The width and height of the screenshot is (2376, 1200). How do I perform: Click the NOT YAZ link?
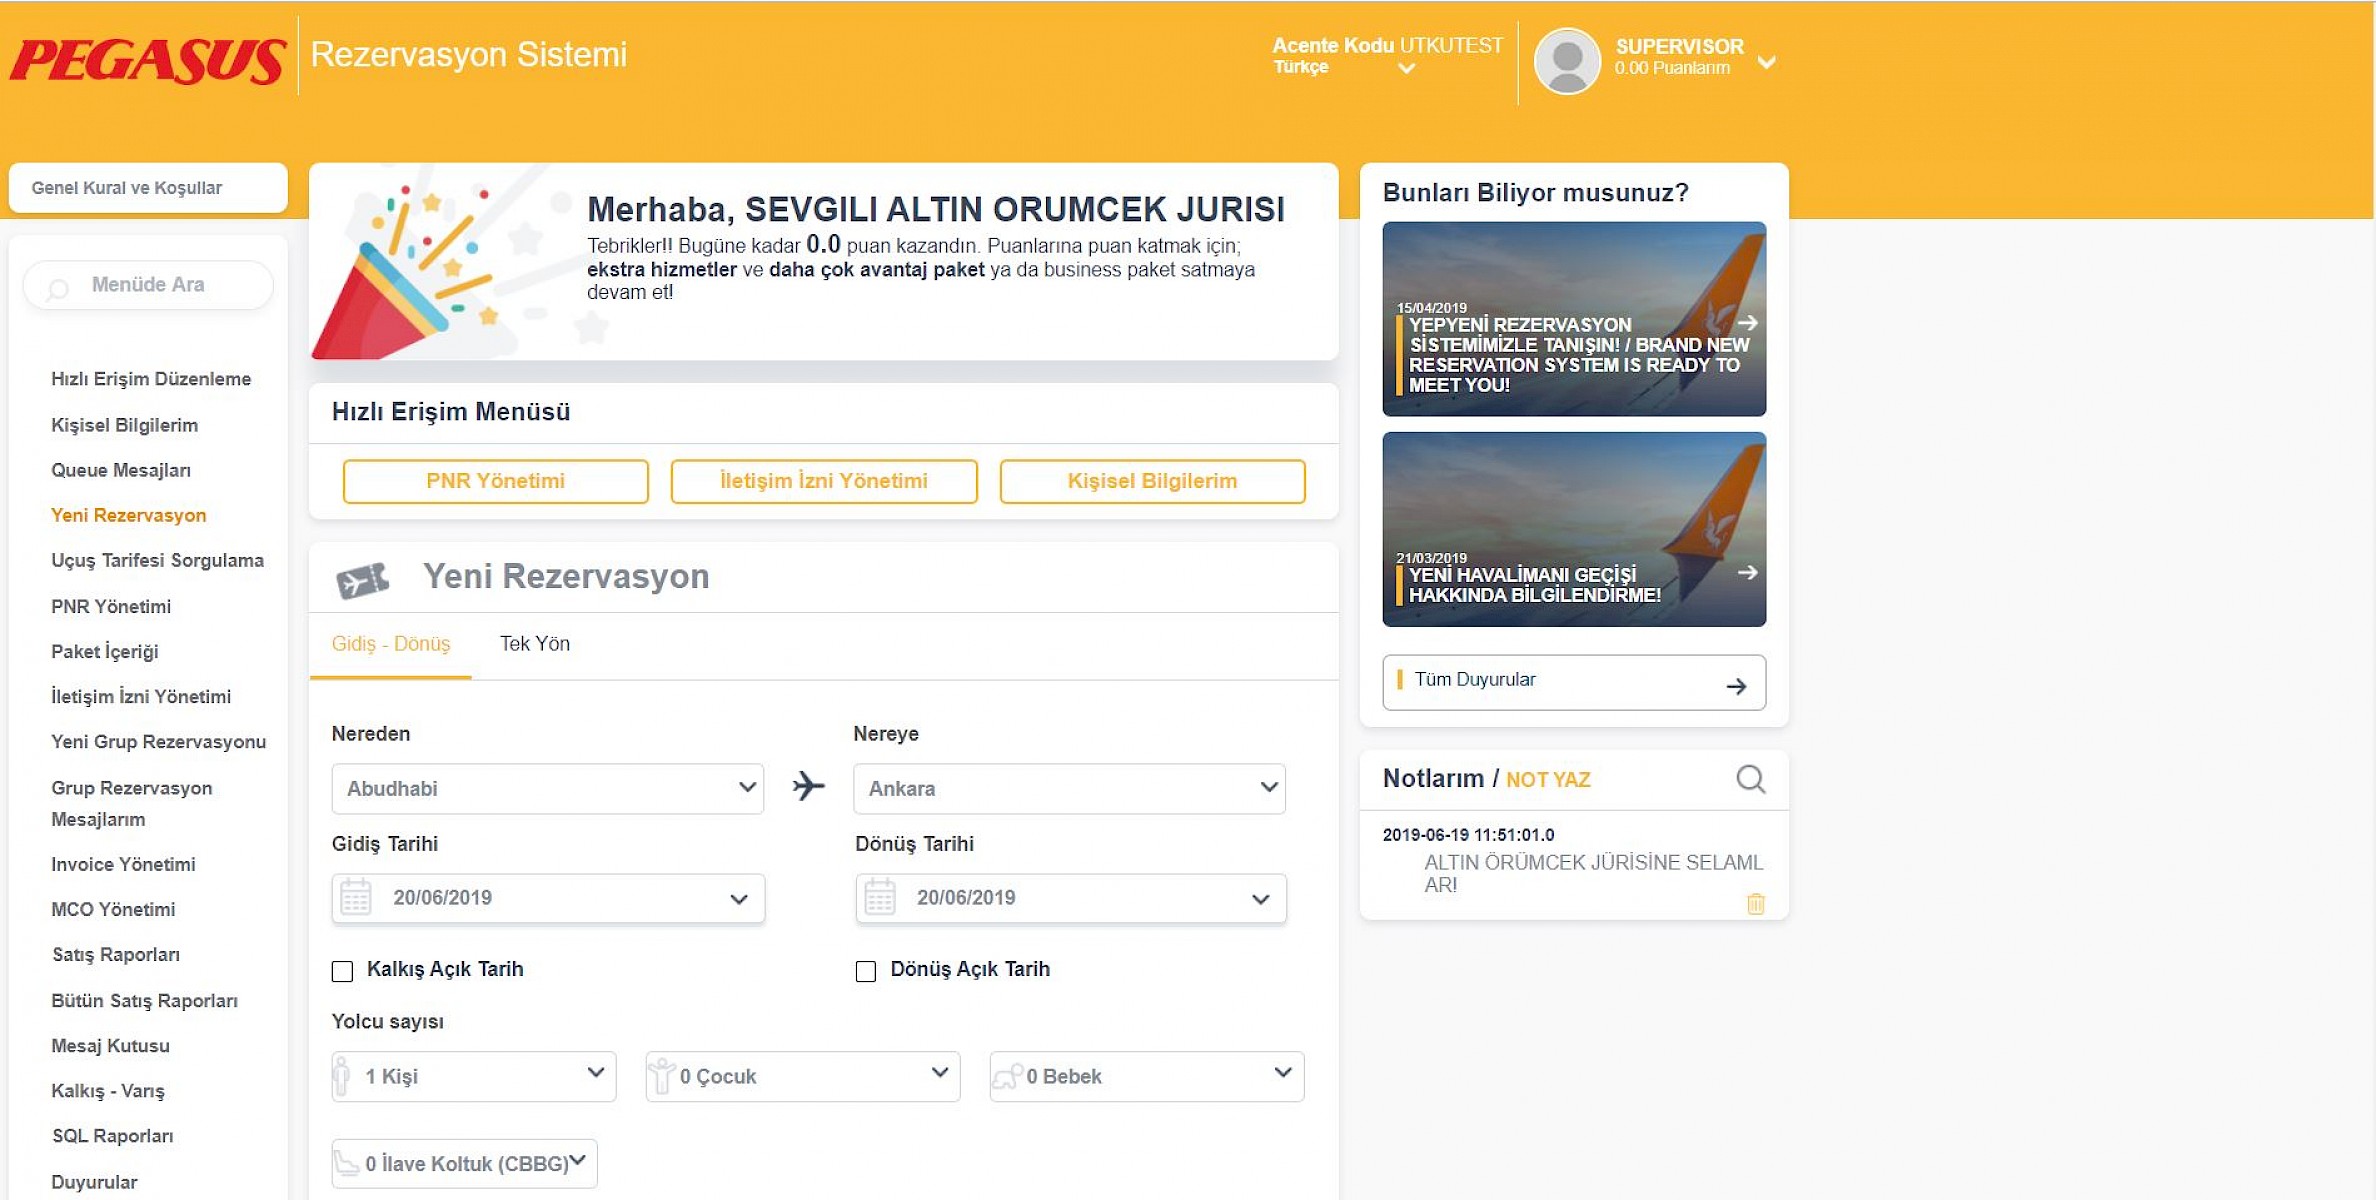point(1547,780)
